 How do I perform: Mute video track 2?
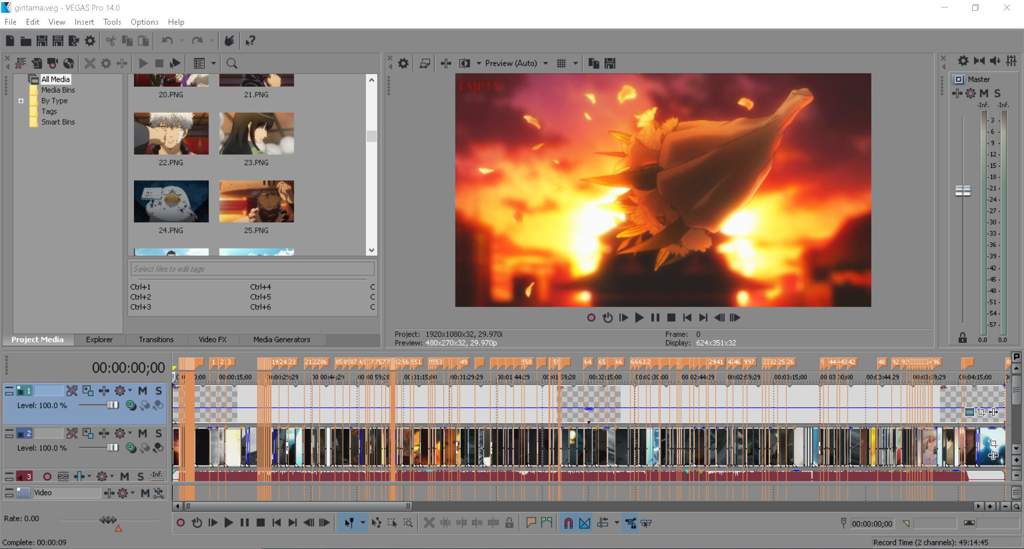[142, 433]
